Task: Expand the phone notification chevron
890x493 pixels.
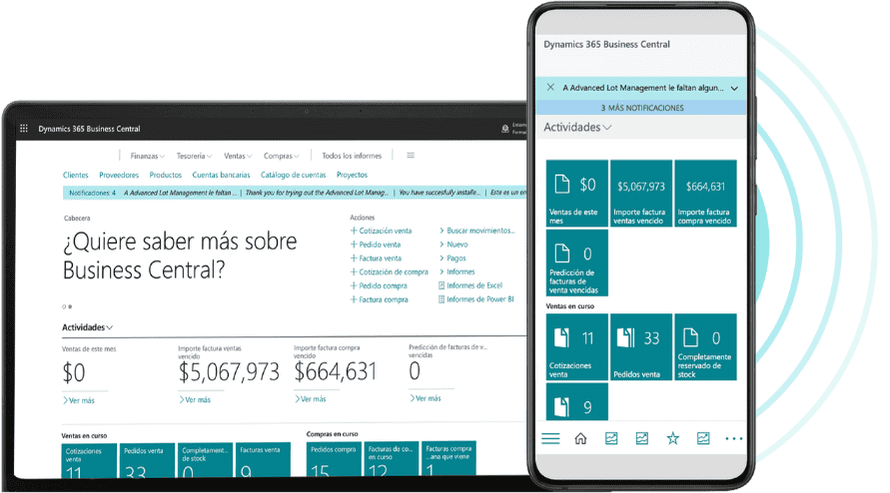Action: [734, 88]
